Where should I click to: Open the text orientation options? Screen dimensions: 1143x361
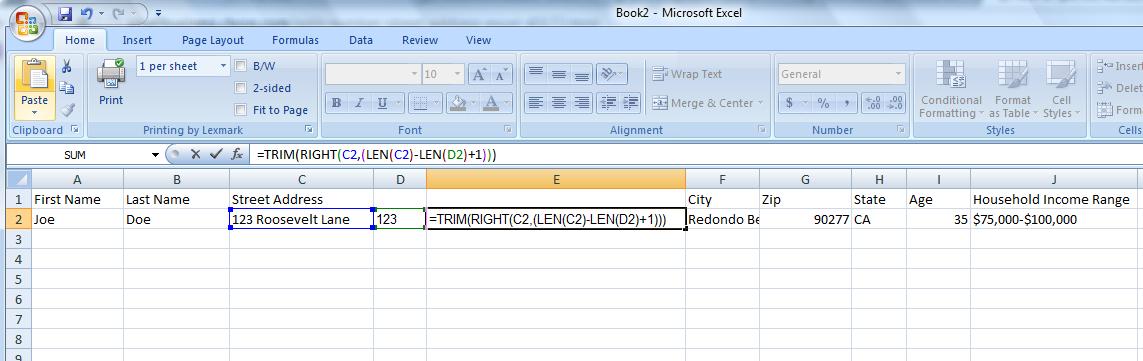pyautogui.click(x=611, y=74)
